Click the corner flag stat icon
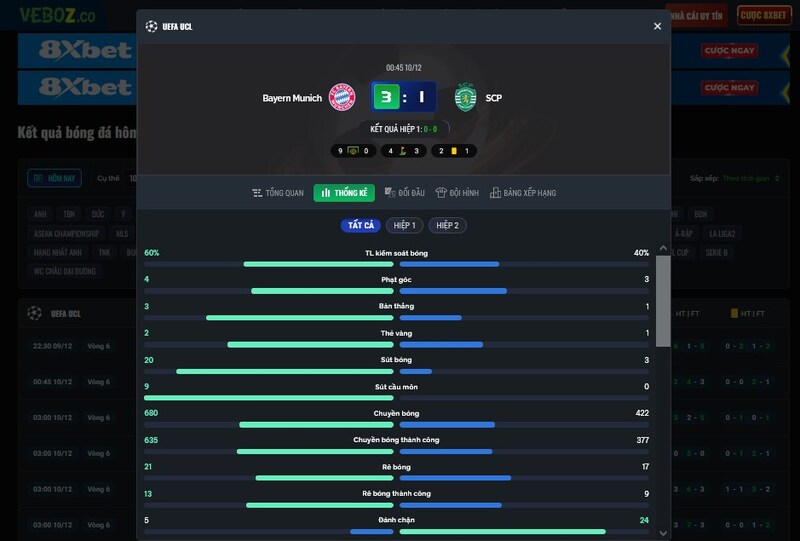This screenshot has height=541, width=800. pyautogui.click(x=403, y=151)
